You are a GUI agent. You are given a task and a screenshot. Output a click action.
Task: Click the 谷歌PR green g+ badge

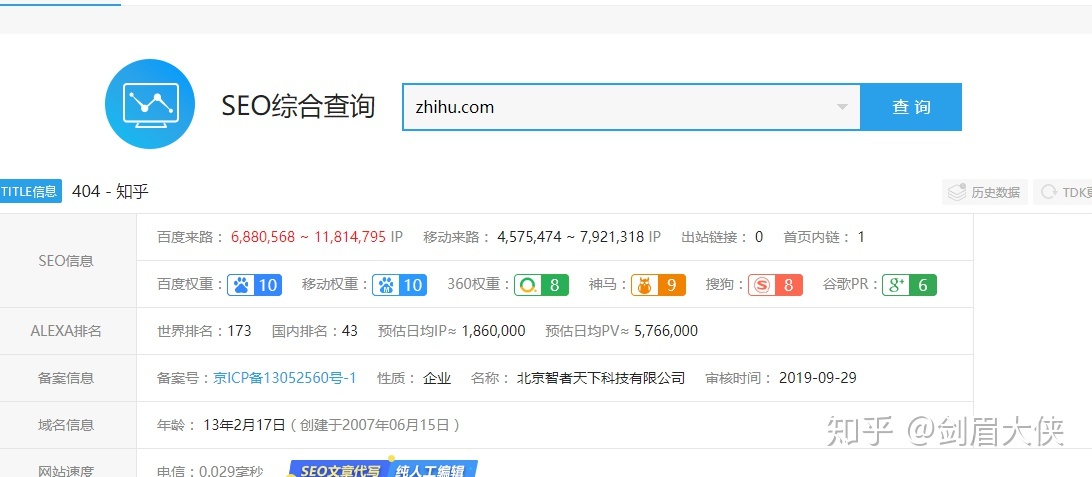(x=909, y=285)
